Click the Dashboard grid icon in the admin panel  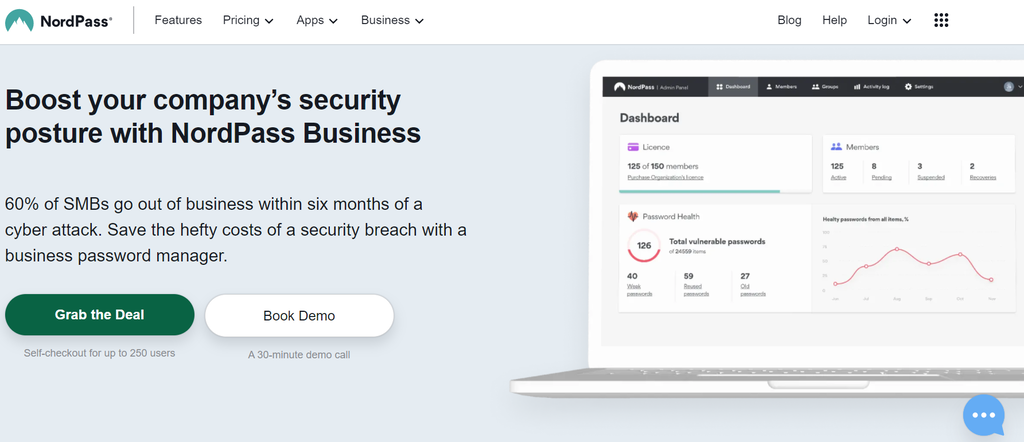pos(720,87)
